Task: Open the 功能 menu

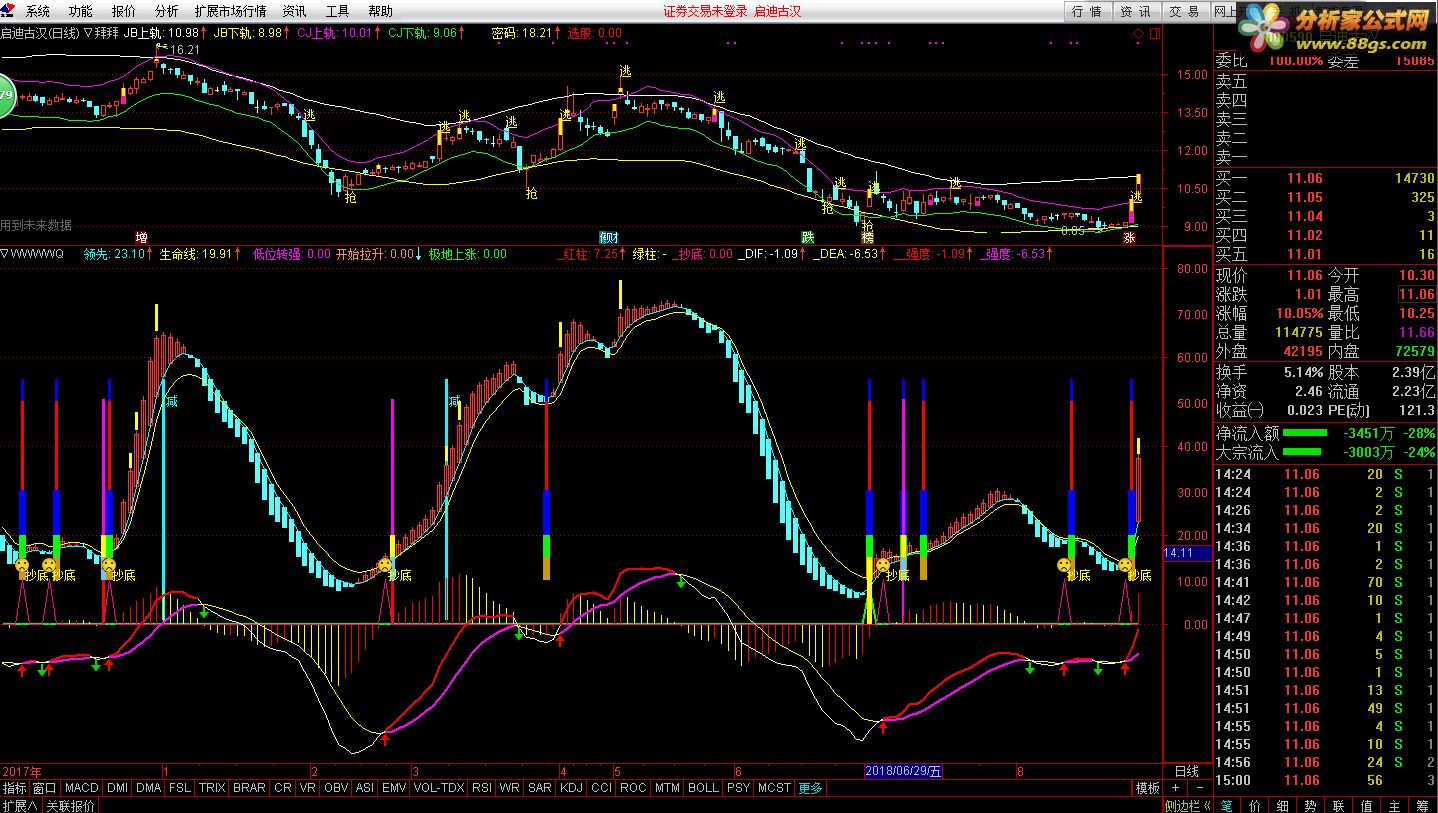Action: 80,11
